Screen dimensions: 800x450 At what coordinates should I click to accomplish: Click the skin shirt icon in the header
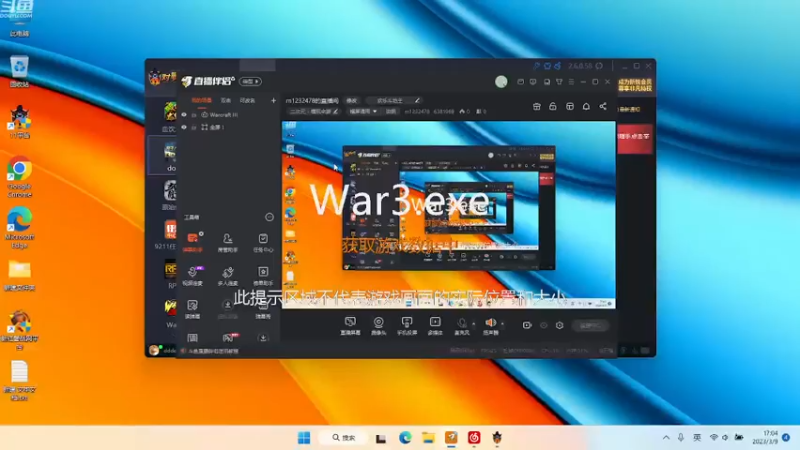559,82
